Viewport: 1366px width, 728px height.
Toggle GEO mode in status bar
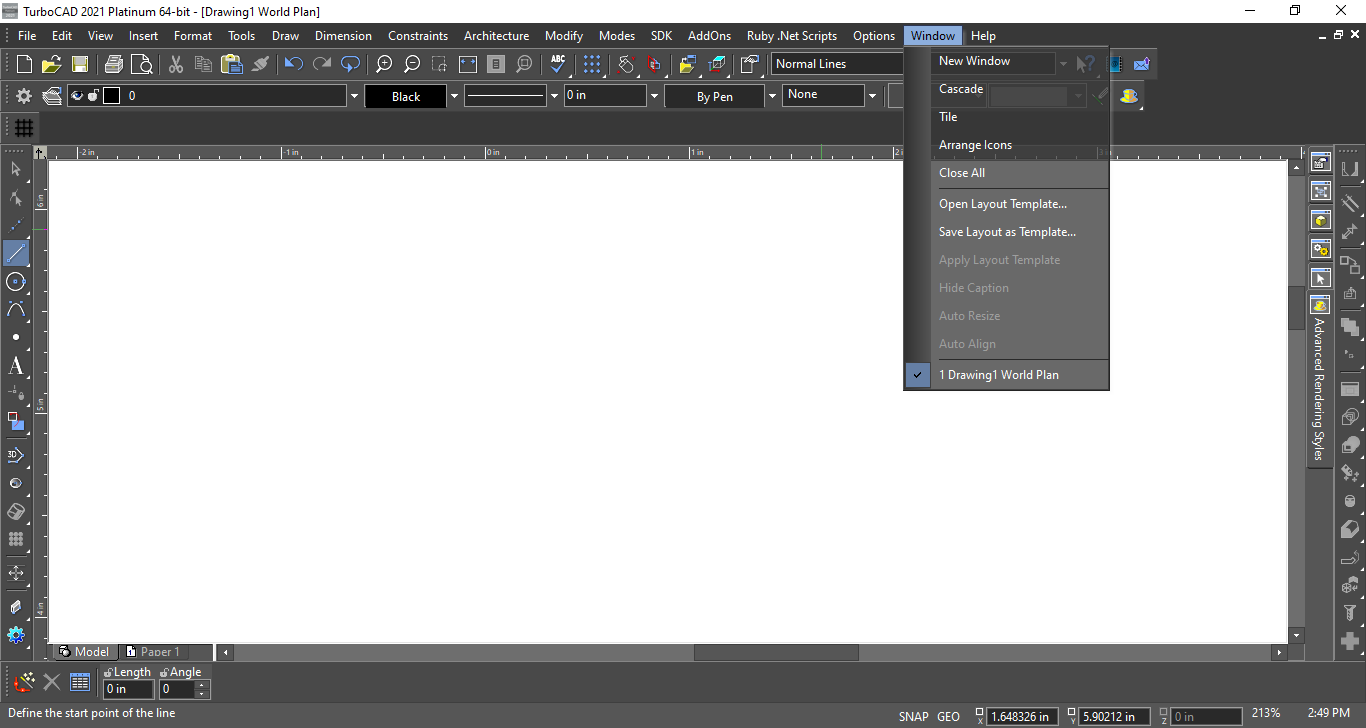[948, 716]
